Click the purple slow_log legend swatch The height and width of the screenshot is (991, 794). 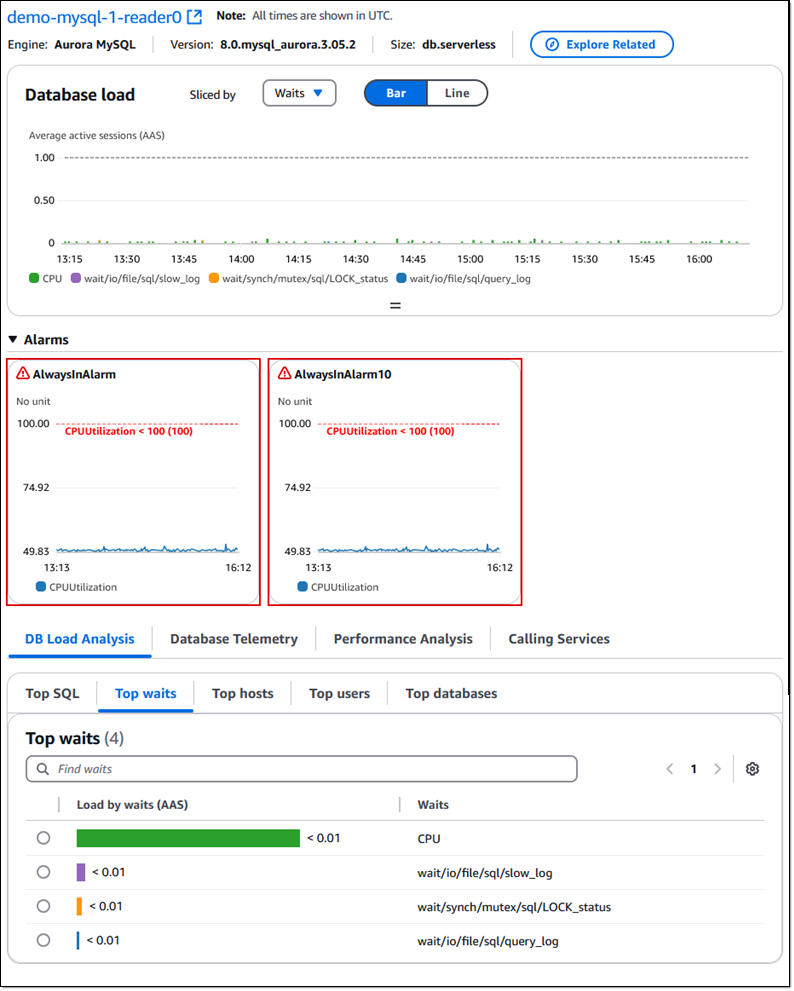coord(76,278)
